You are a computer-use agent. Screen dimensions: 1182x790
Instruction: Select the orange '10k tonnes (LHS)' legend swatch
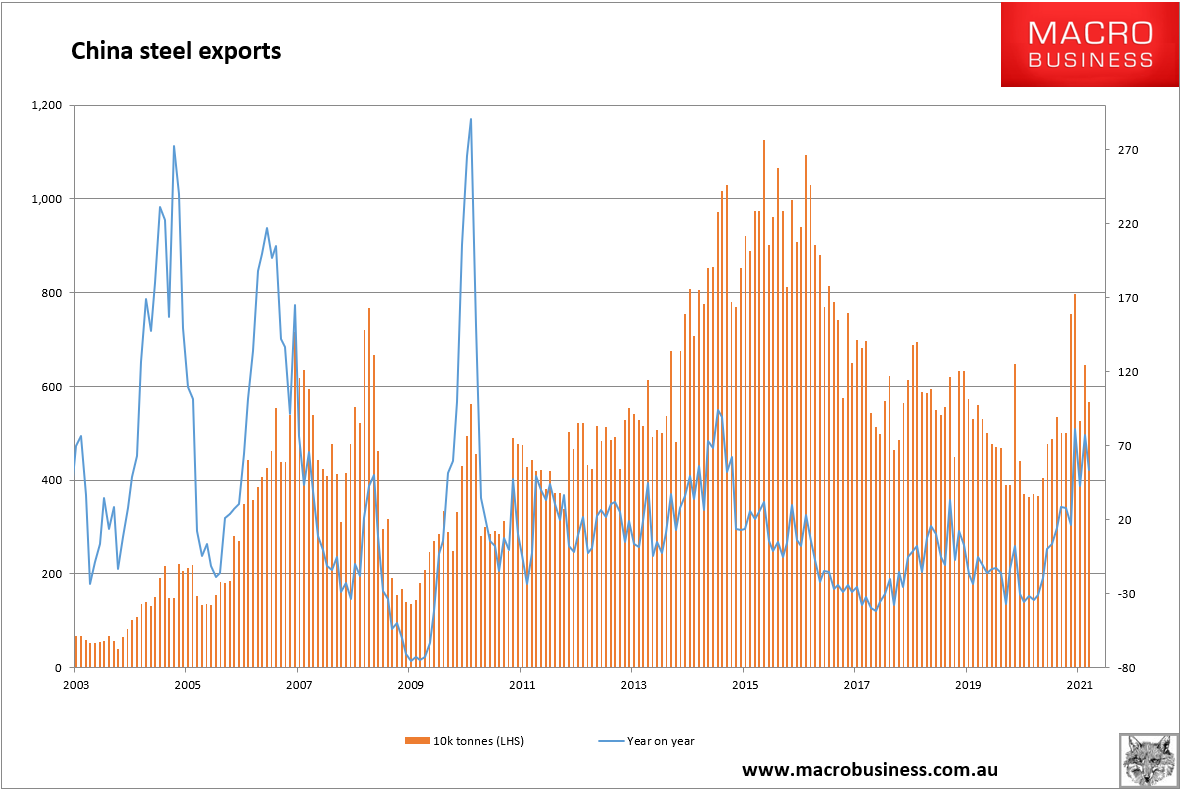click(x=417, y=741)
